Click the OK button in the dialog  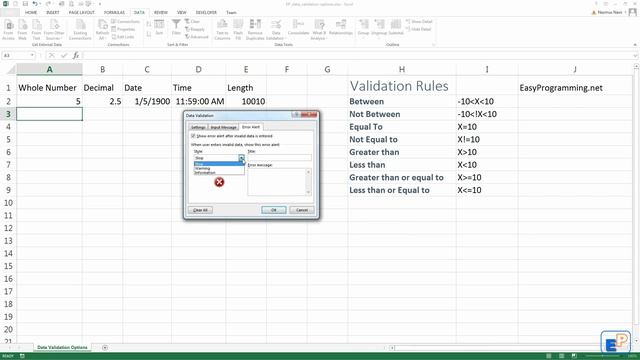pyautogui.click(x=273, y=210)
